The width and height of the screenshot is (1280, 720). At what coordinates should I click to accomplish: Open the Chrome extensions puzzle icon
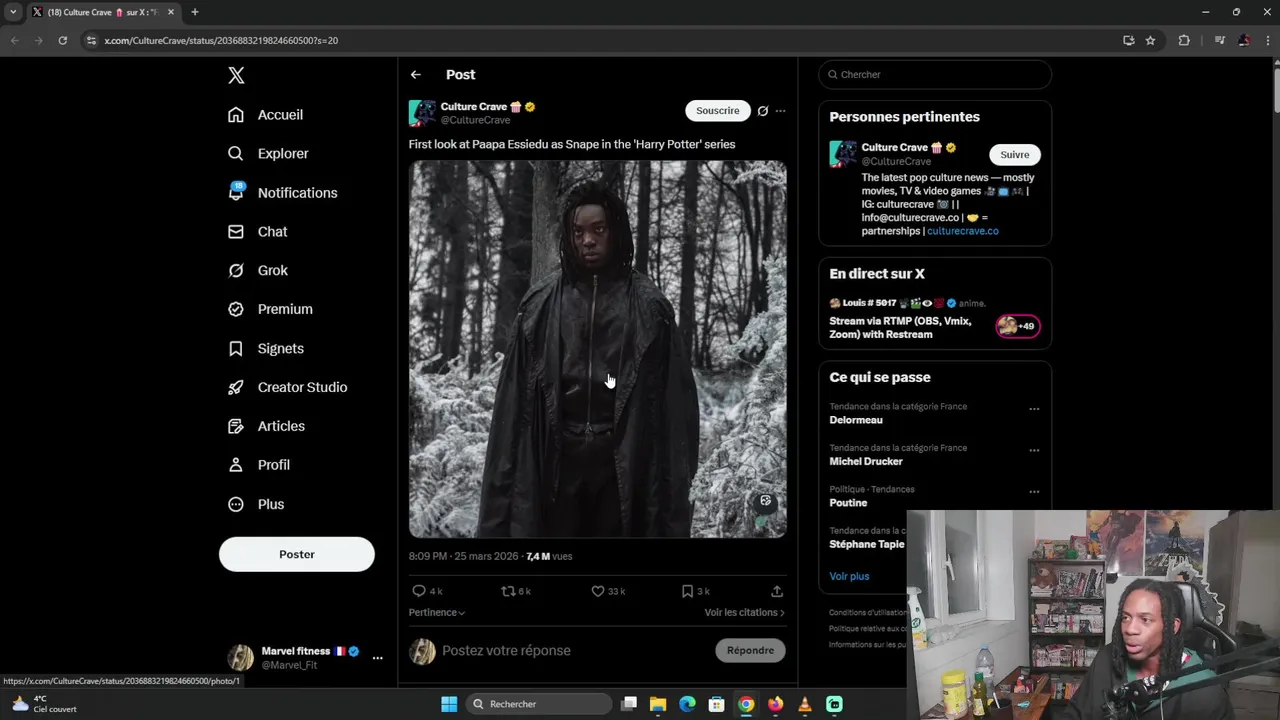coord(1184,41)
